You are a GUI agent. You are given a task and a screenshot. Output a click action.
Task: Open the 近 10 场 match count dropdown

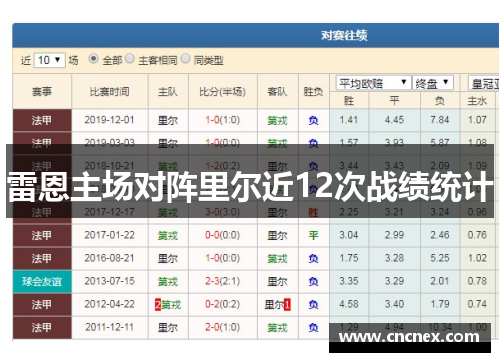[x=49, y=60]
